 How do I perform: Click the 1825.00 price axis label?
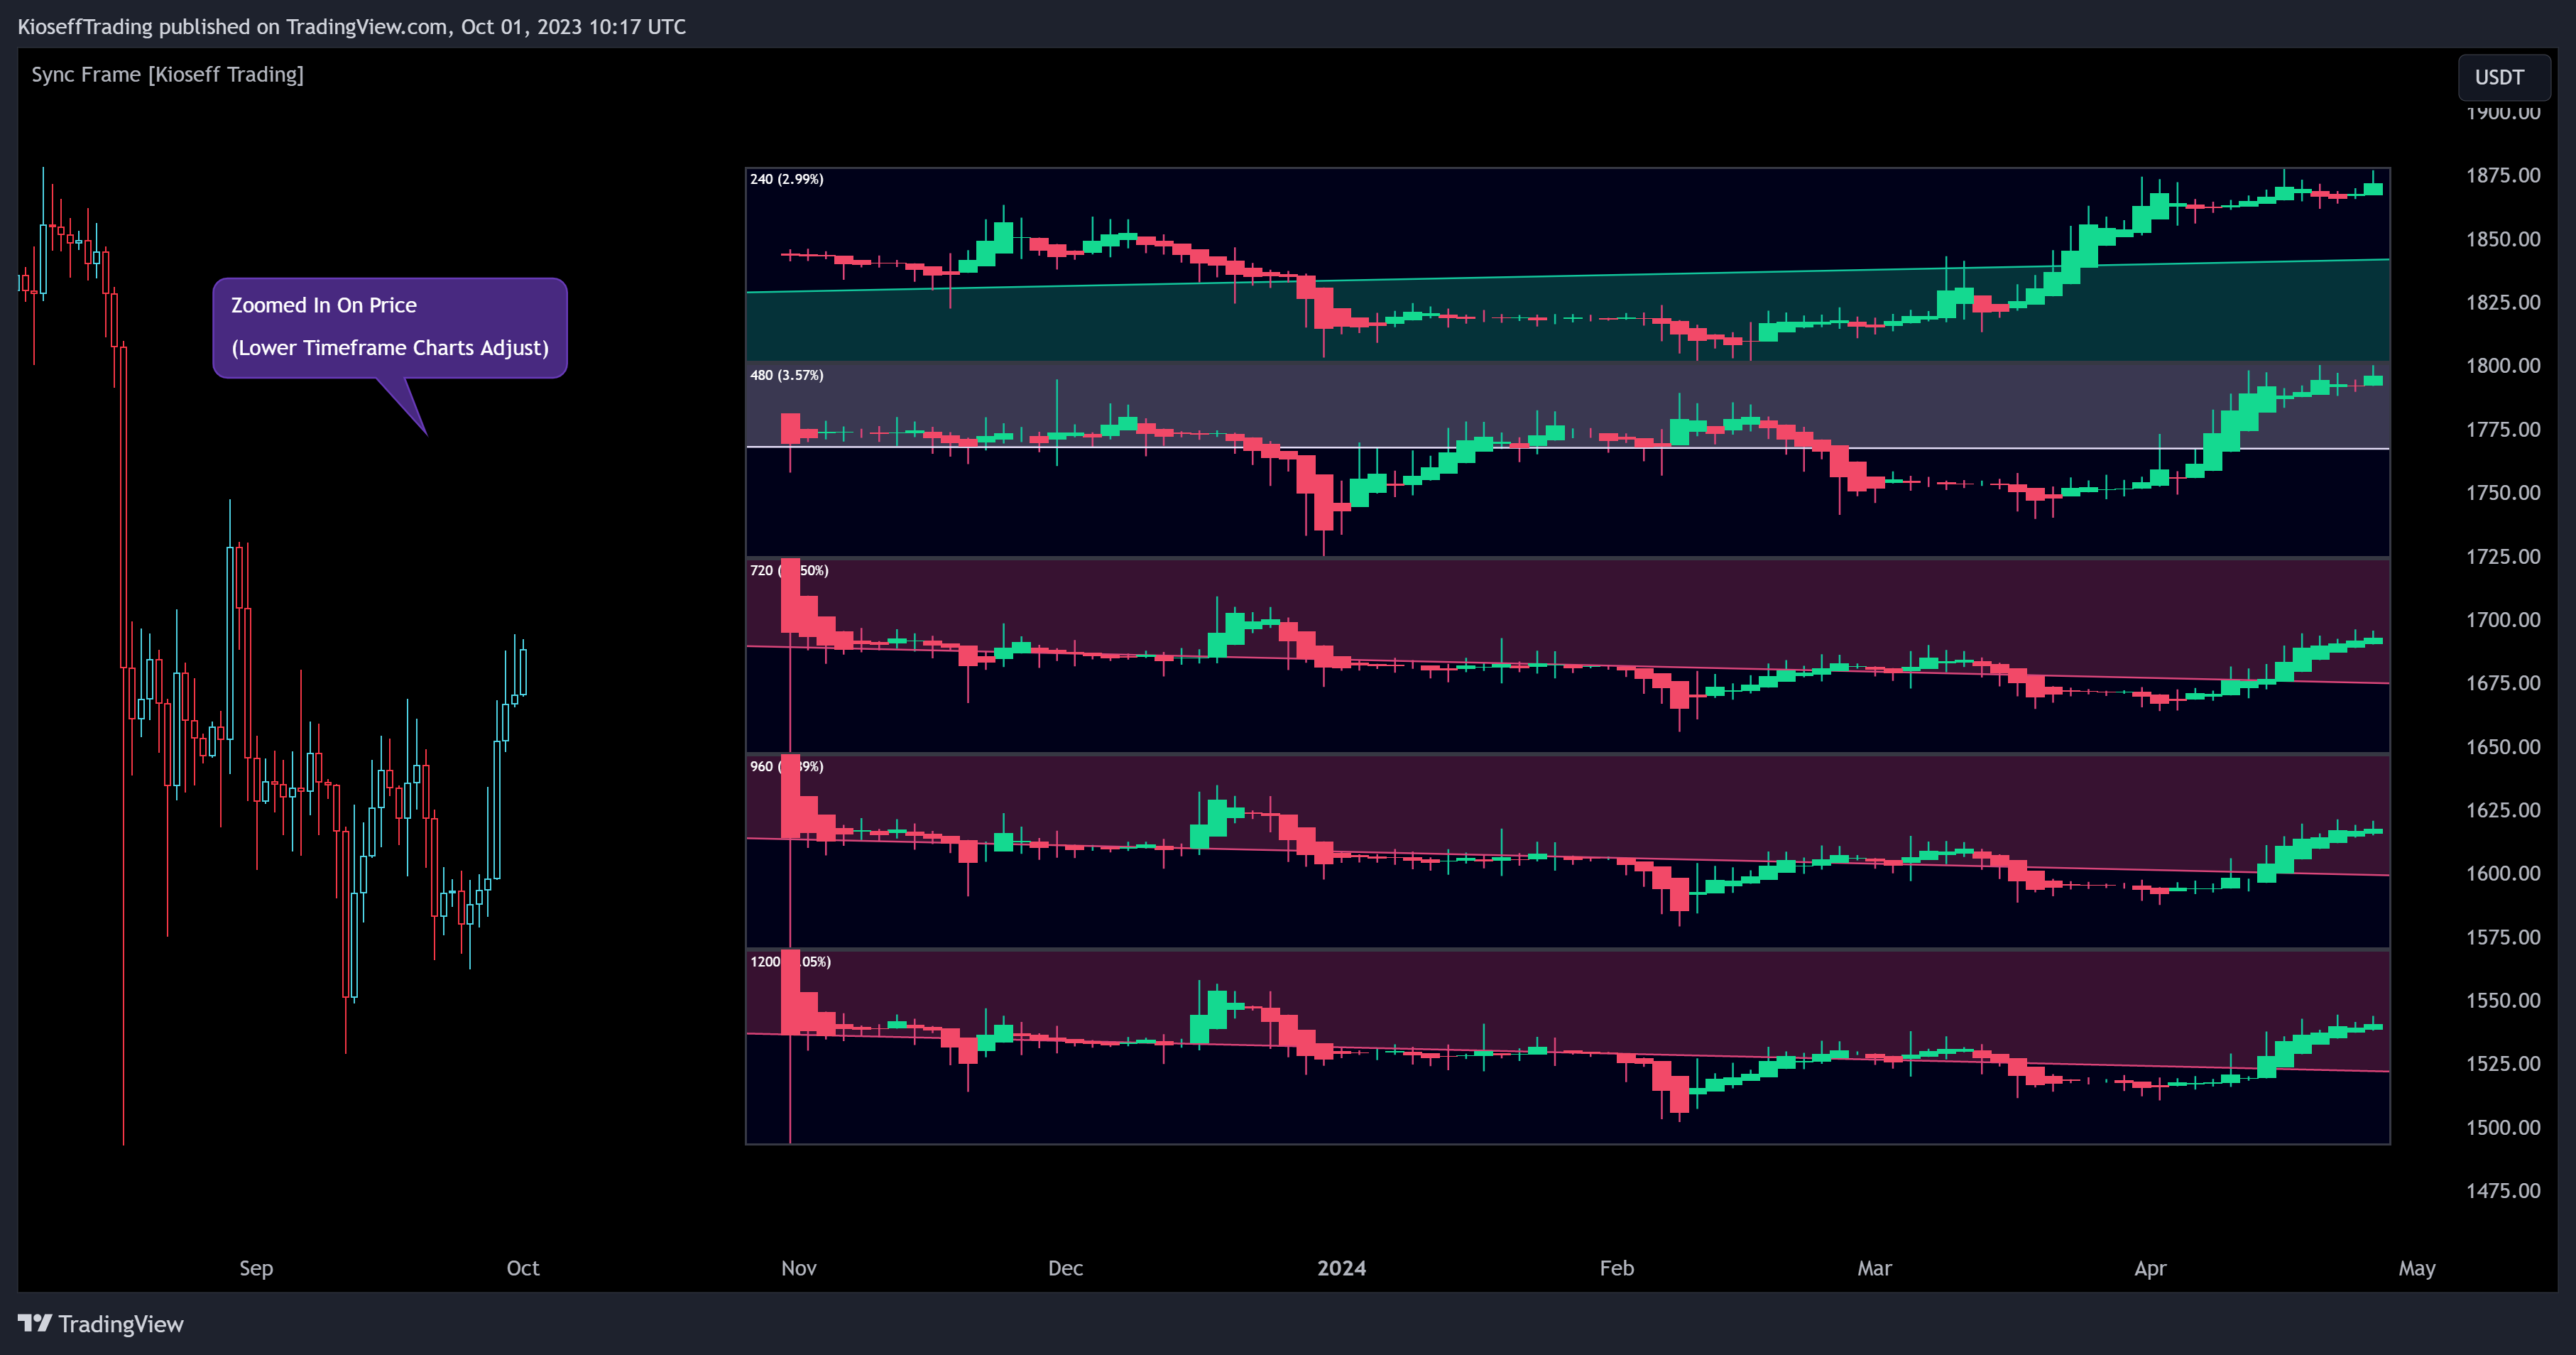[x=2503, y=302]
